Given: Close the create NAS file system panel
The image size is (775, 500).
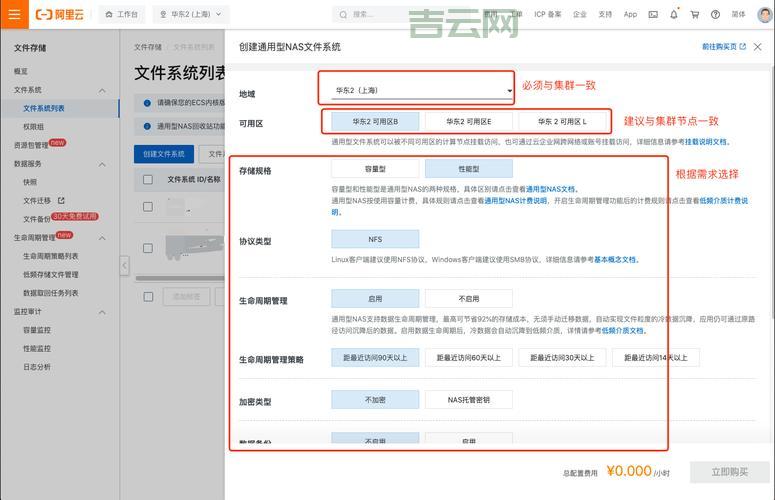Looking at the screenshot, I should 757,46.
